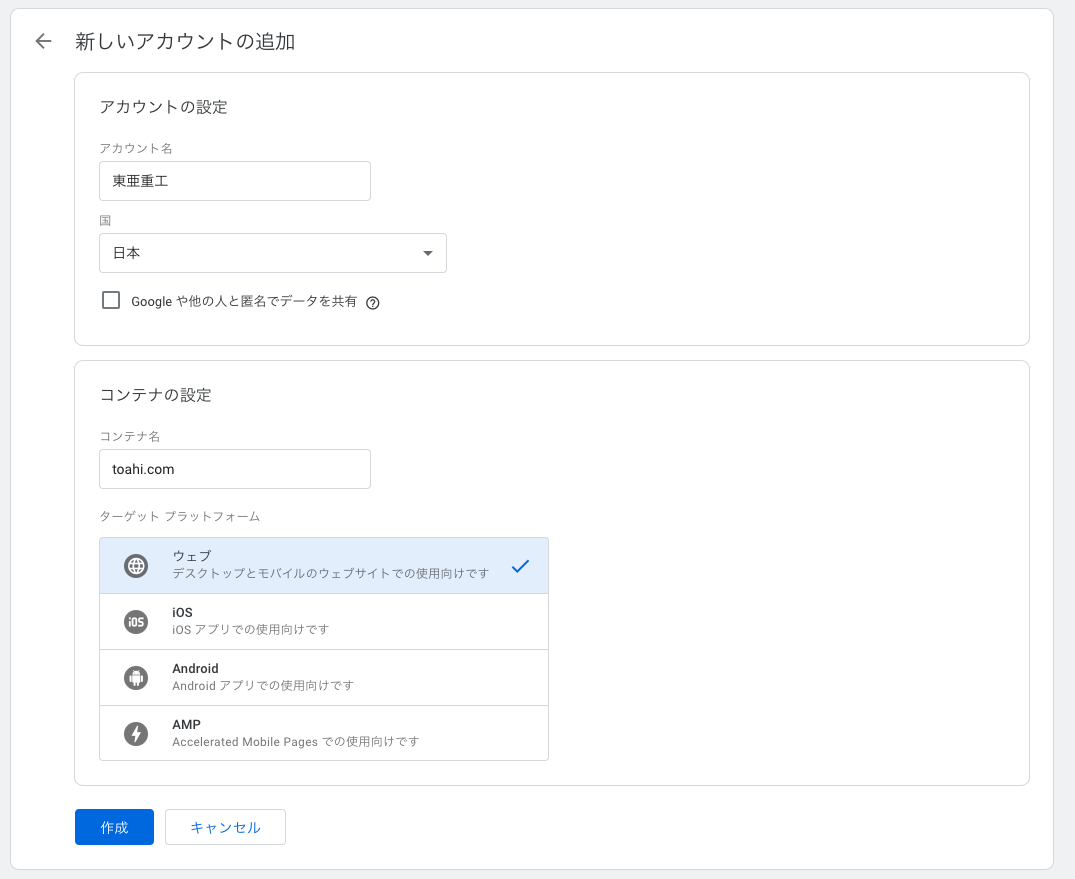Open the data sharing help question mark
1075x879 pixels.
pos(372,302)
